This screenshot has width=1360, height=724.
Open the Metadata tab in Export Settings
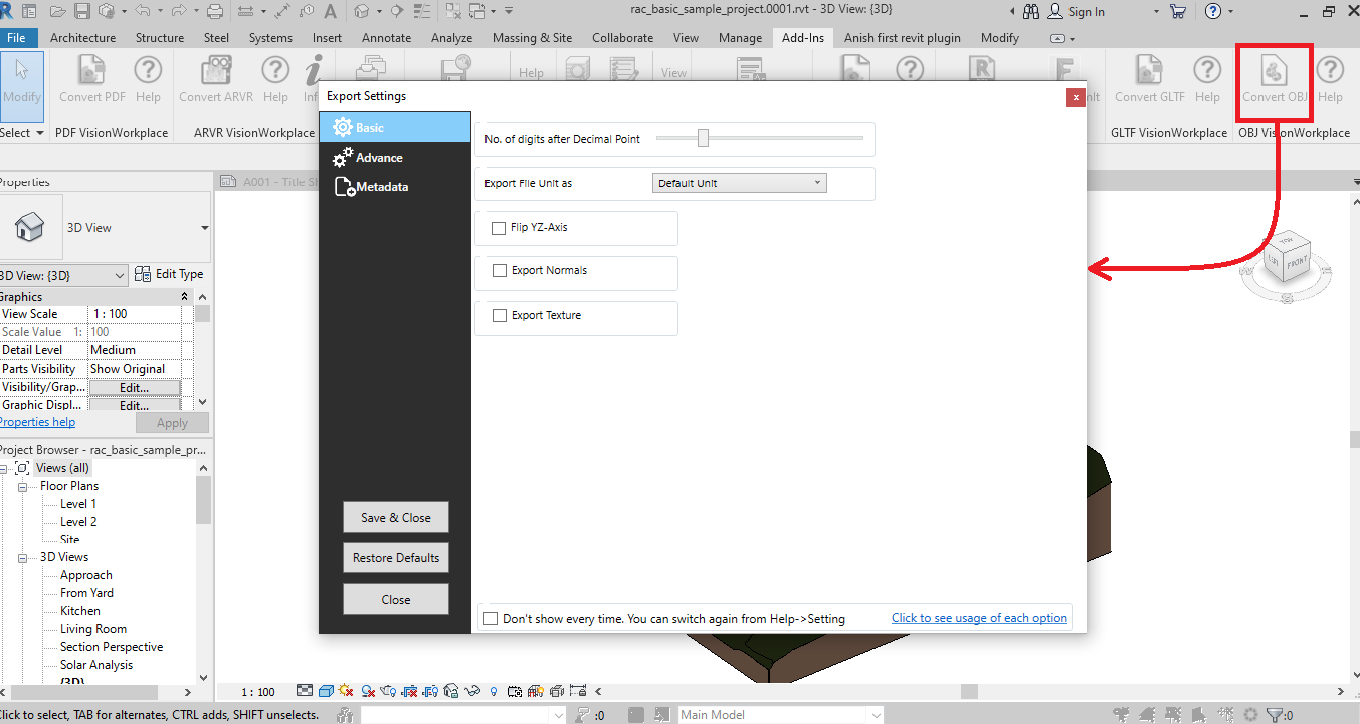coord(394,187)
